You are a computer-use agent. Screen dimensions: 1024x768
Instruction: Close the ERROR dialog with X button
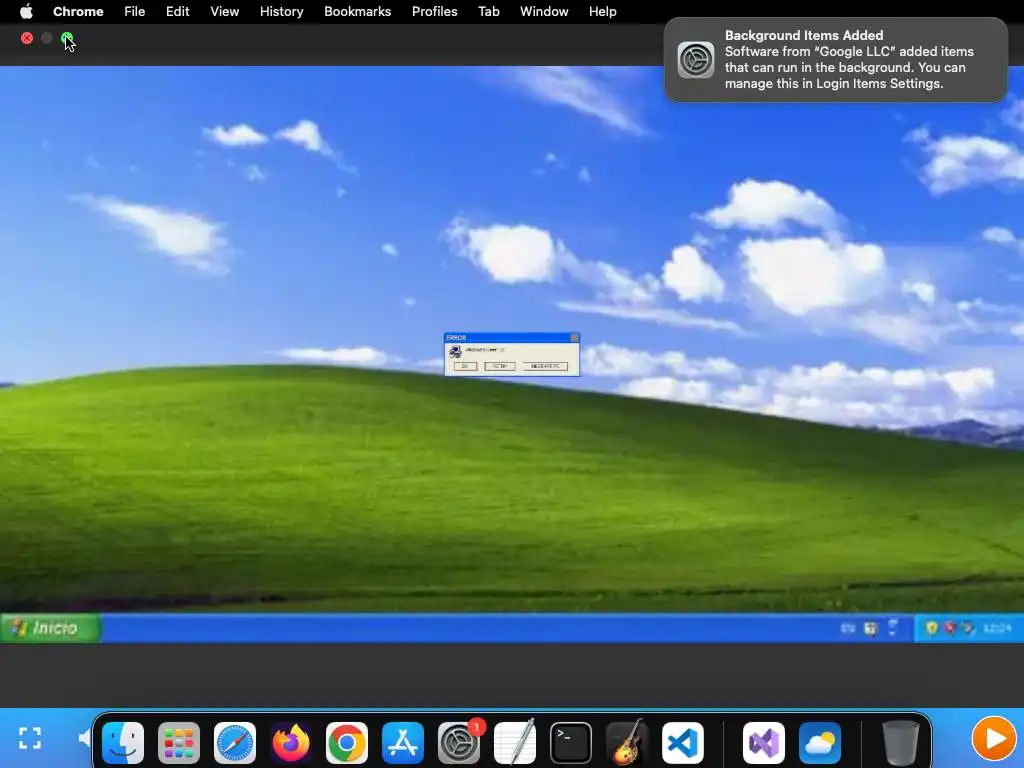(x=574, y=338)
